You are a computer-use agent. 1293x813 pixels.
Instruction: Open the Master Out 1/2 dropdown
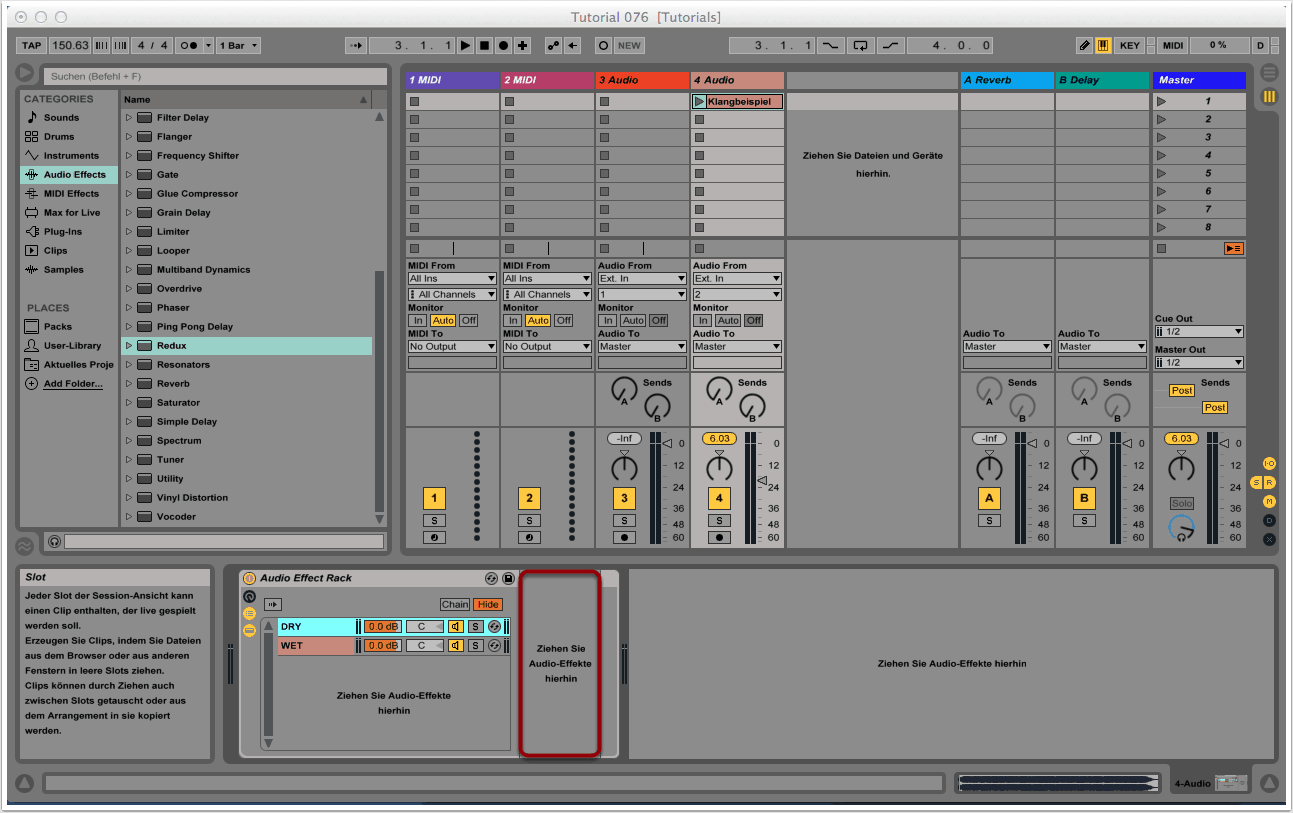pos(1199,362)
